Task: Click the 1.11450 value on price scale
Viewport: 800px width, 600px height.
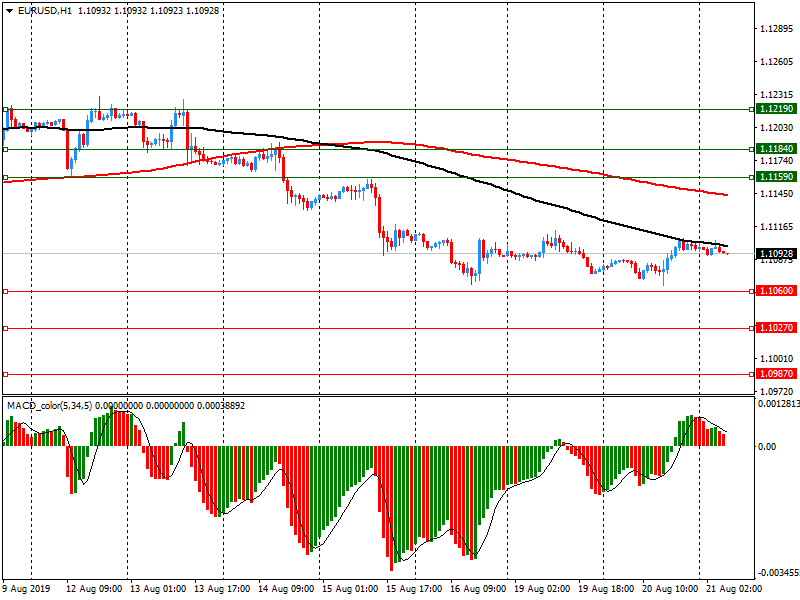Action: 777,194
